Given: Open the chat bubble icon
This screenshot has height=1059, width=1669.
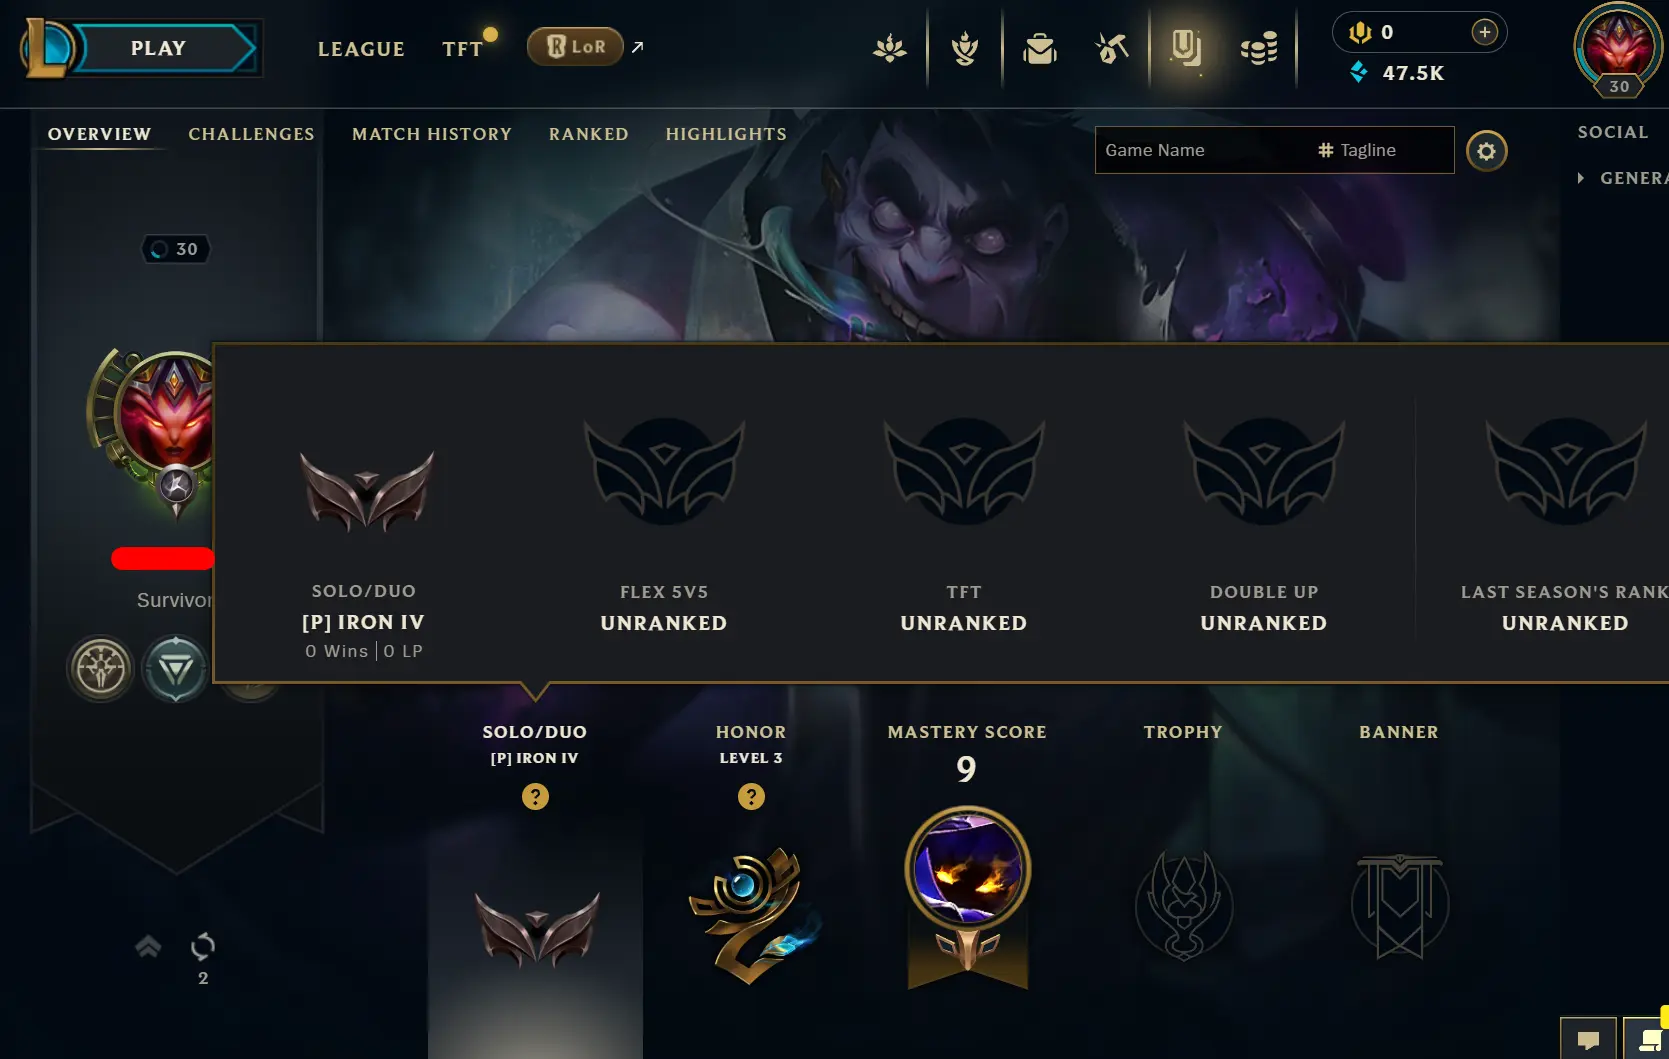Looking at the screenshot, I should point(1588,1040).
